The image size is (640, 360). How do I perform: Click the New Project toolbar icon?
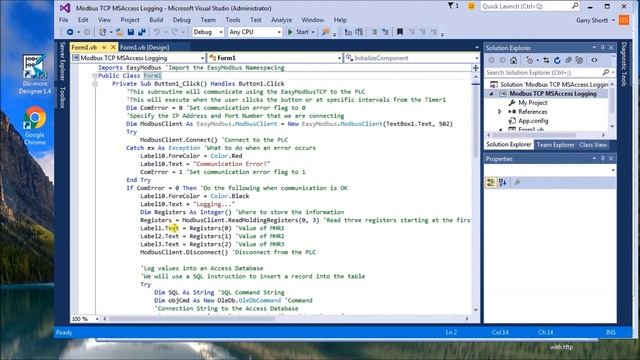102,32
